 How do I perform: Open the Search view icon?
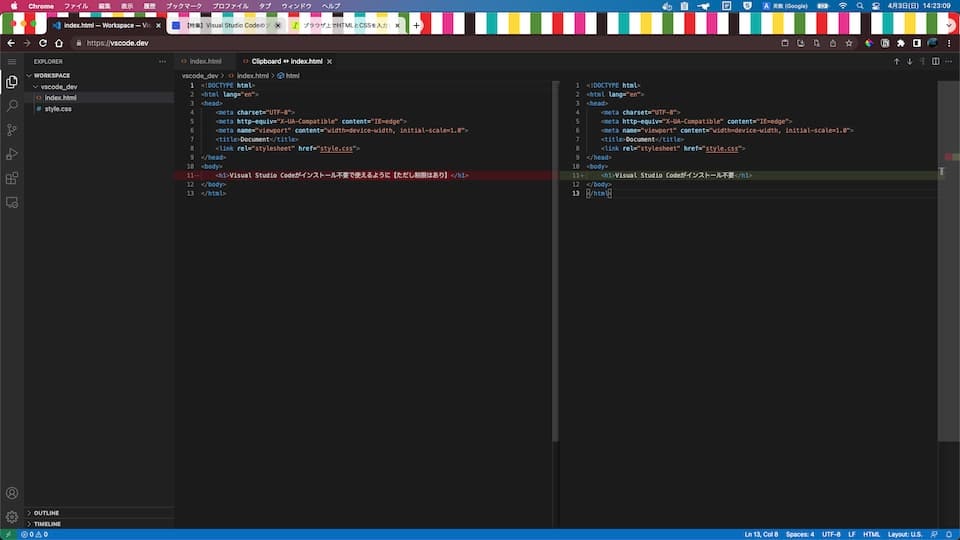click(x=12, y=106)
